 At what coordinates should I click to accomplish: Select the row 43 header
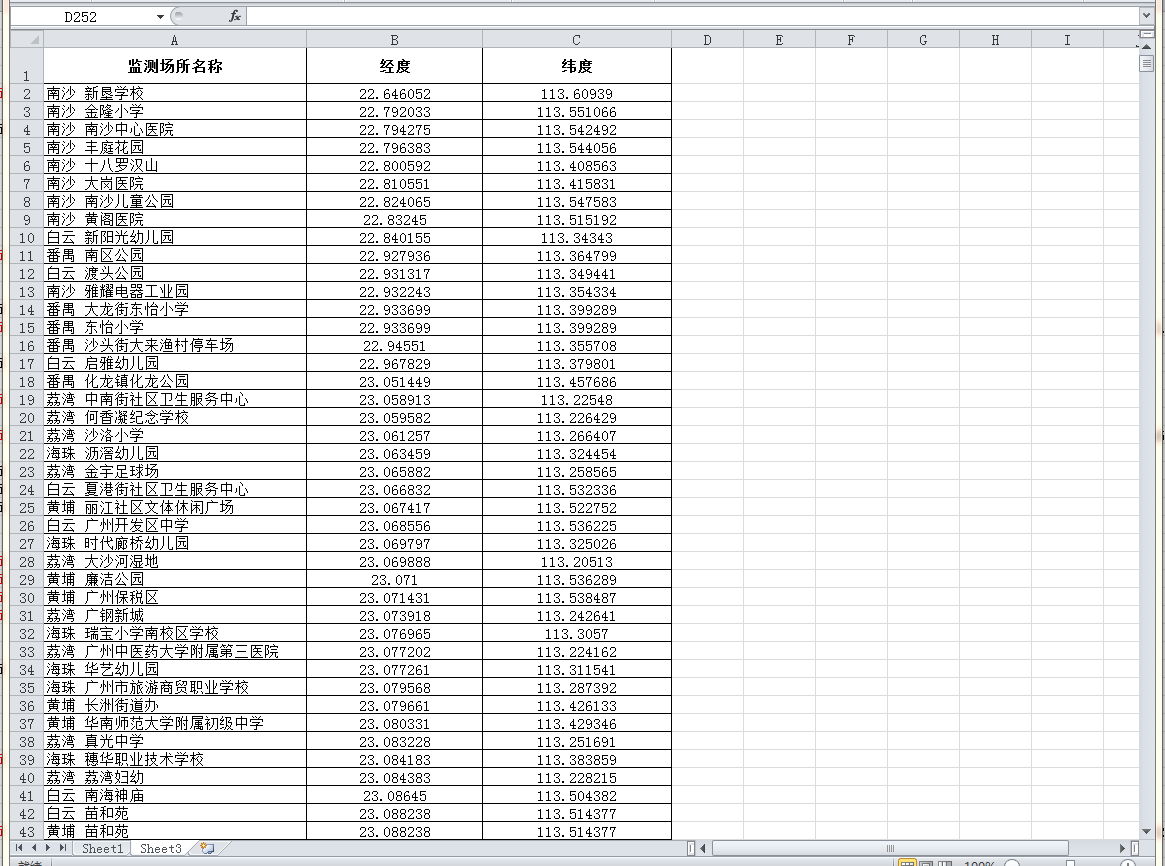click(x=27, y=831)
